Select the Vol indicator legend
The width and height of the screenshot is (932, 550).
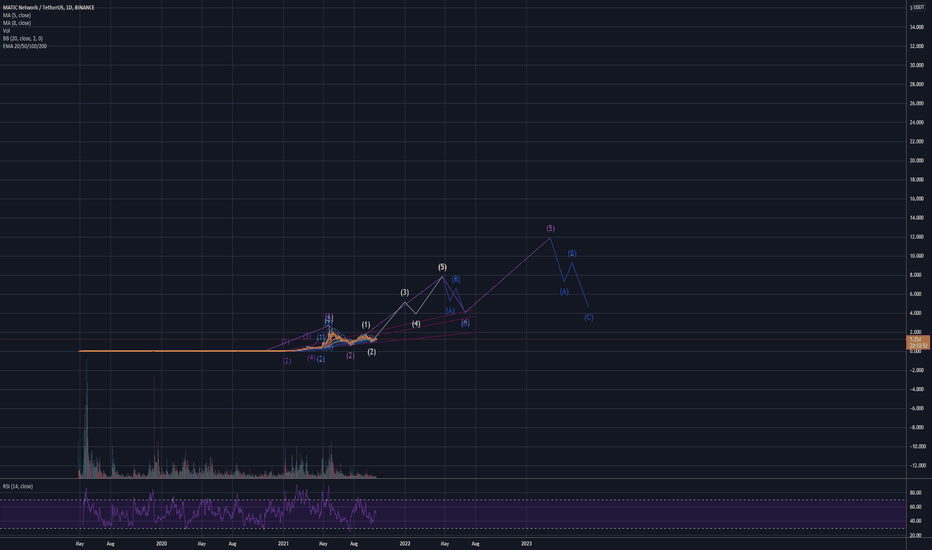pos(7,31)
